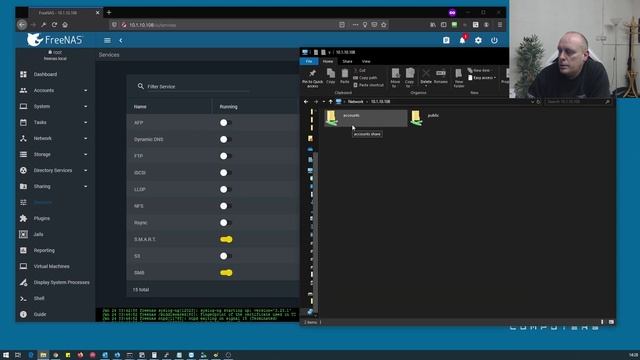Screen dimensions: 640x360
Task: Turn off the SMB service
Action: (x=226, y=273)
